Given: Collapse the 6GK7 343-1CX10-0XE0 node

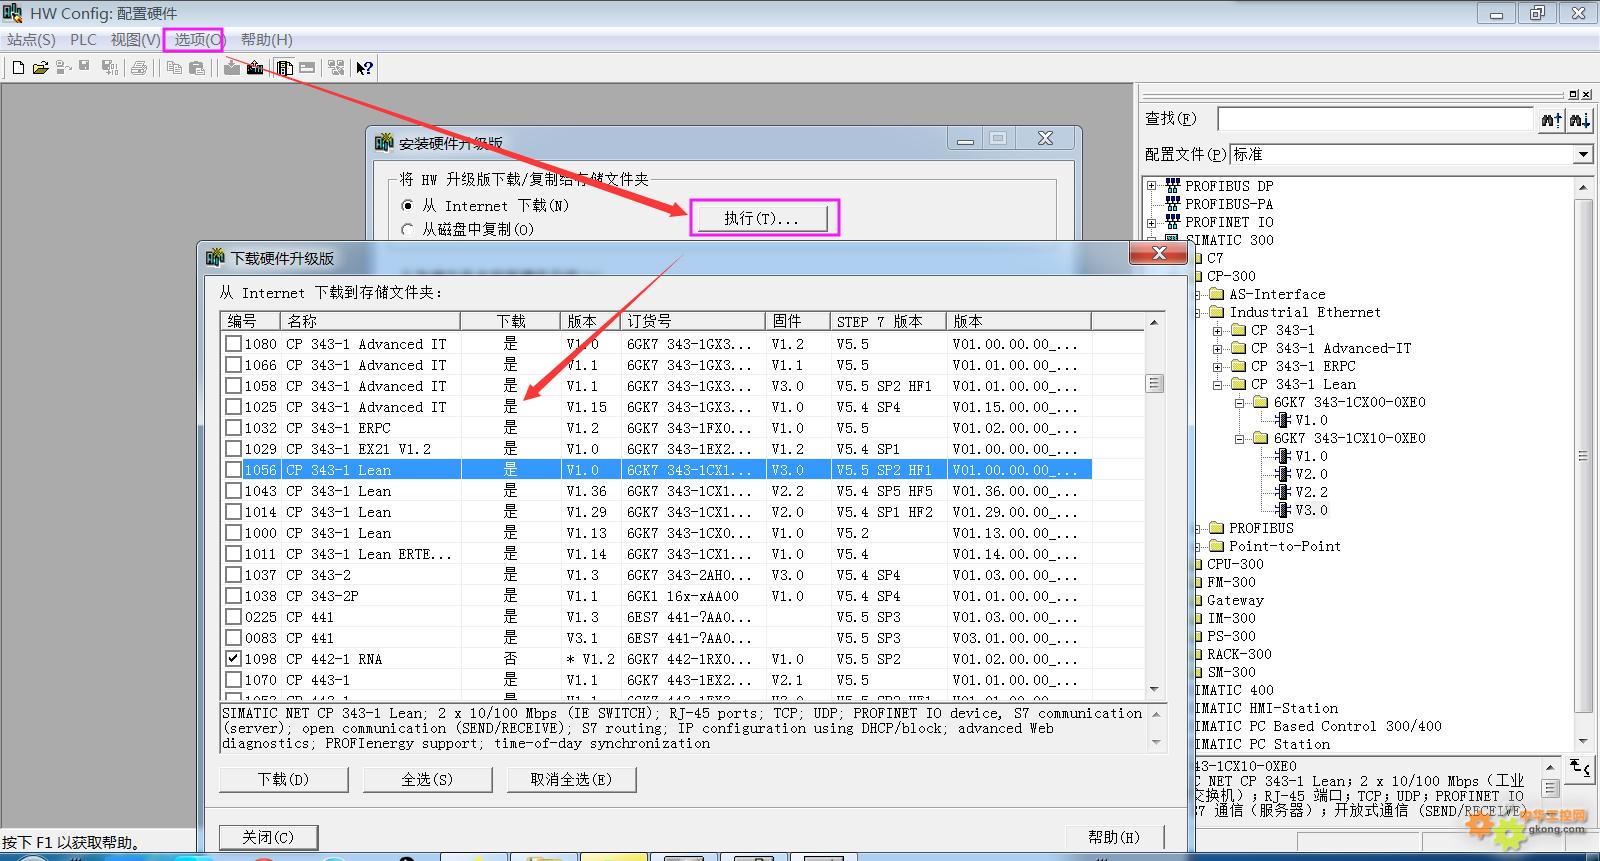Looking at the screenshot, I should [x=1239, y=438].
